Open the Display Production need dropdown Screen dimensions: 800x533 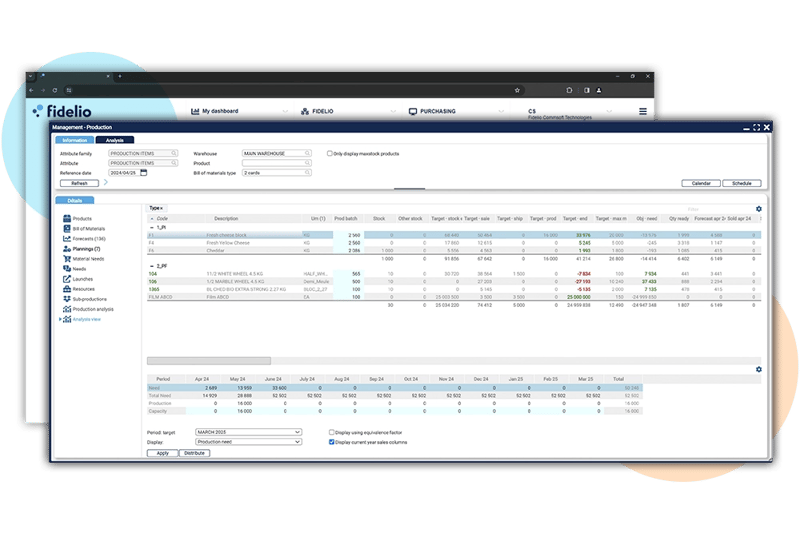[248, 442]
